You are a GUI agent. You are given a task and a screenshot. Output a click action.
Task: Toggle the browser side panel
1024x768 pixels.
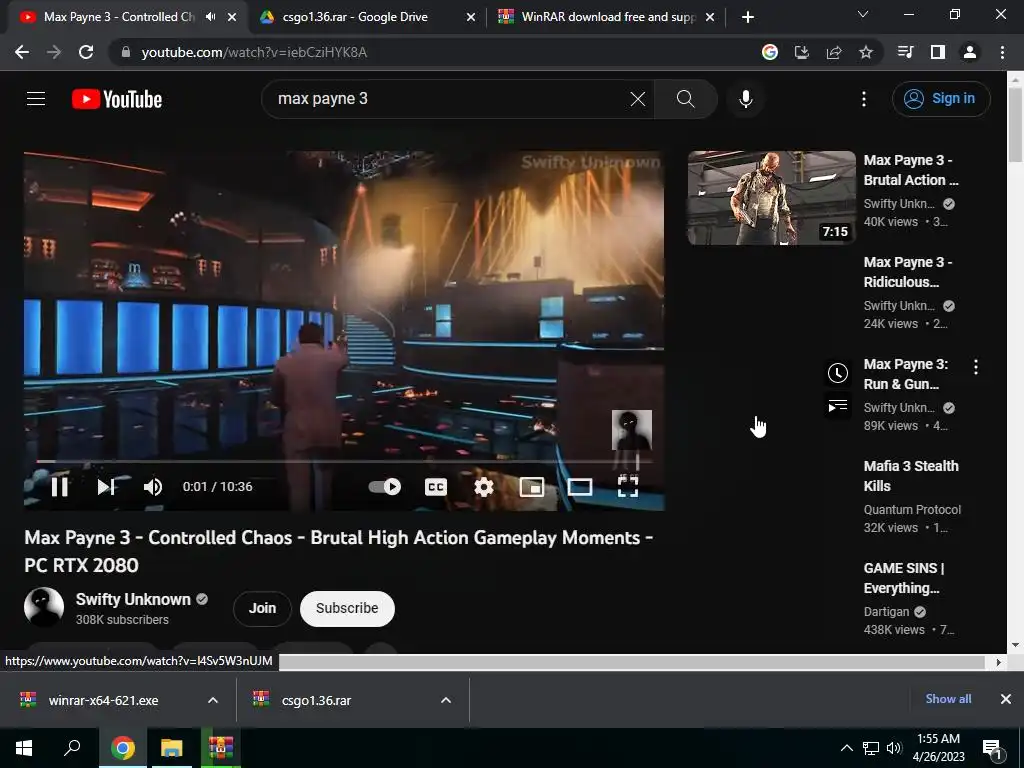(937, 52)
